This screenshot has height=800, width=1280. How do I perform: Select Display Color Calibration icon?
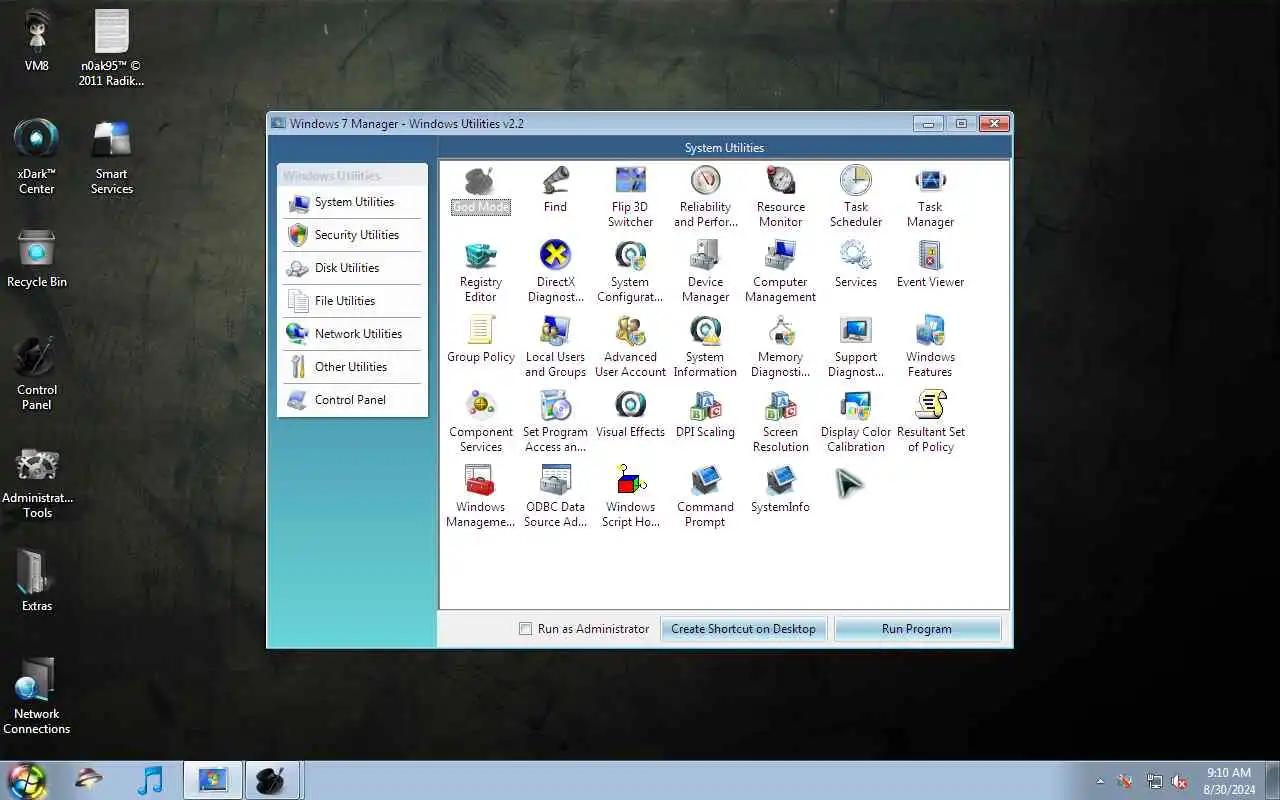click(x=855, y=406)
